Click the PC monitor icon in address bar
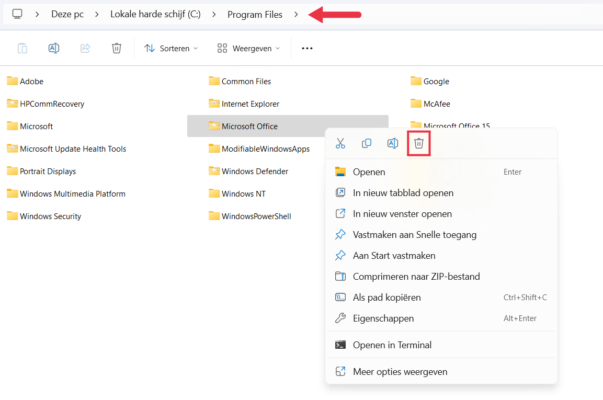 [17, 14]
